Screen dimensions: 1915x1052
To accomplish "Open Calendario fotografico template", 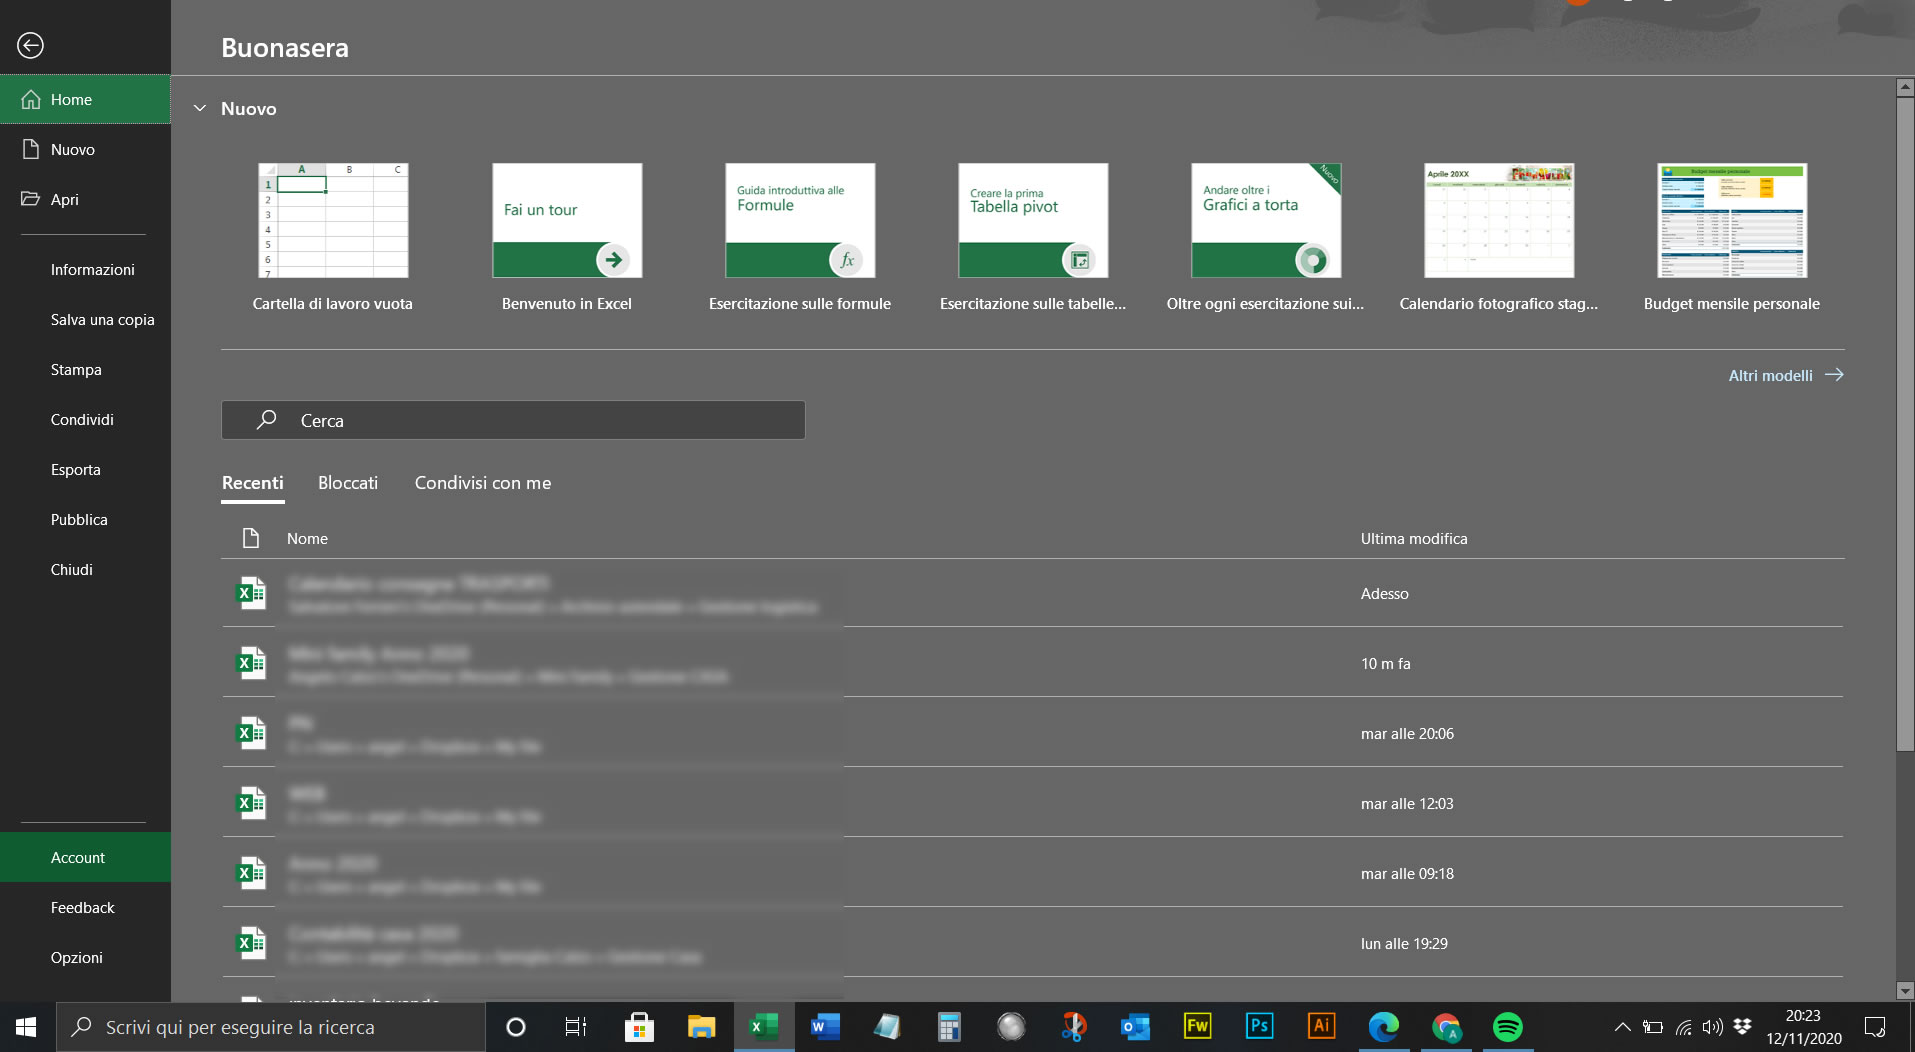I will click(x=1499, y=238).
